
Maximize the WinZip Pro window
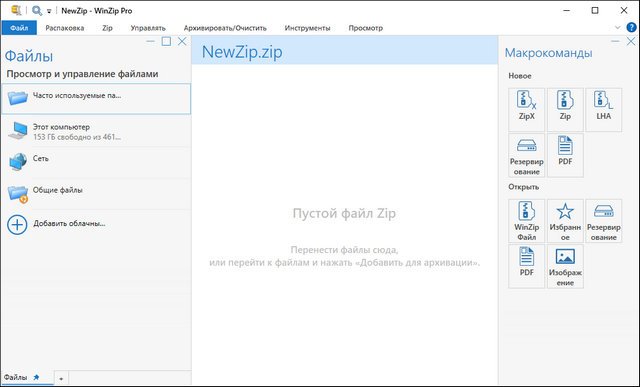coord(595,11)
